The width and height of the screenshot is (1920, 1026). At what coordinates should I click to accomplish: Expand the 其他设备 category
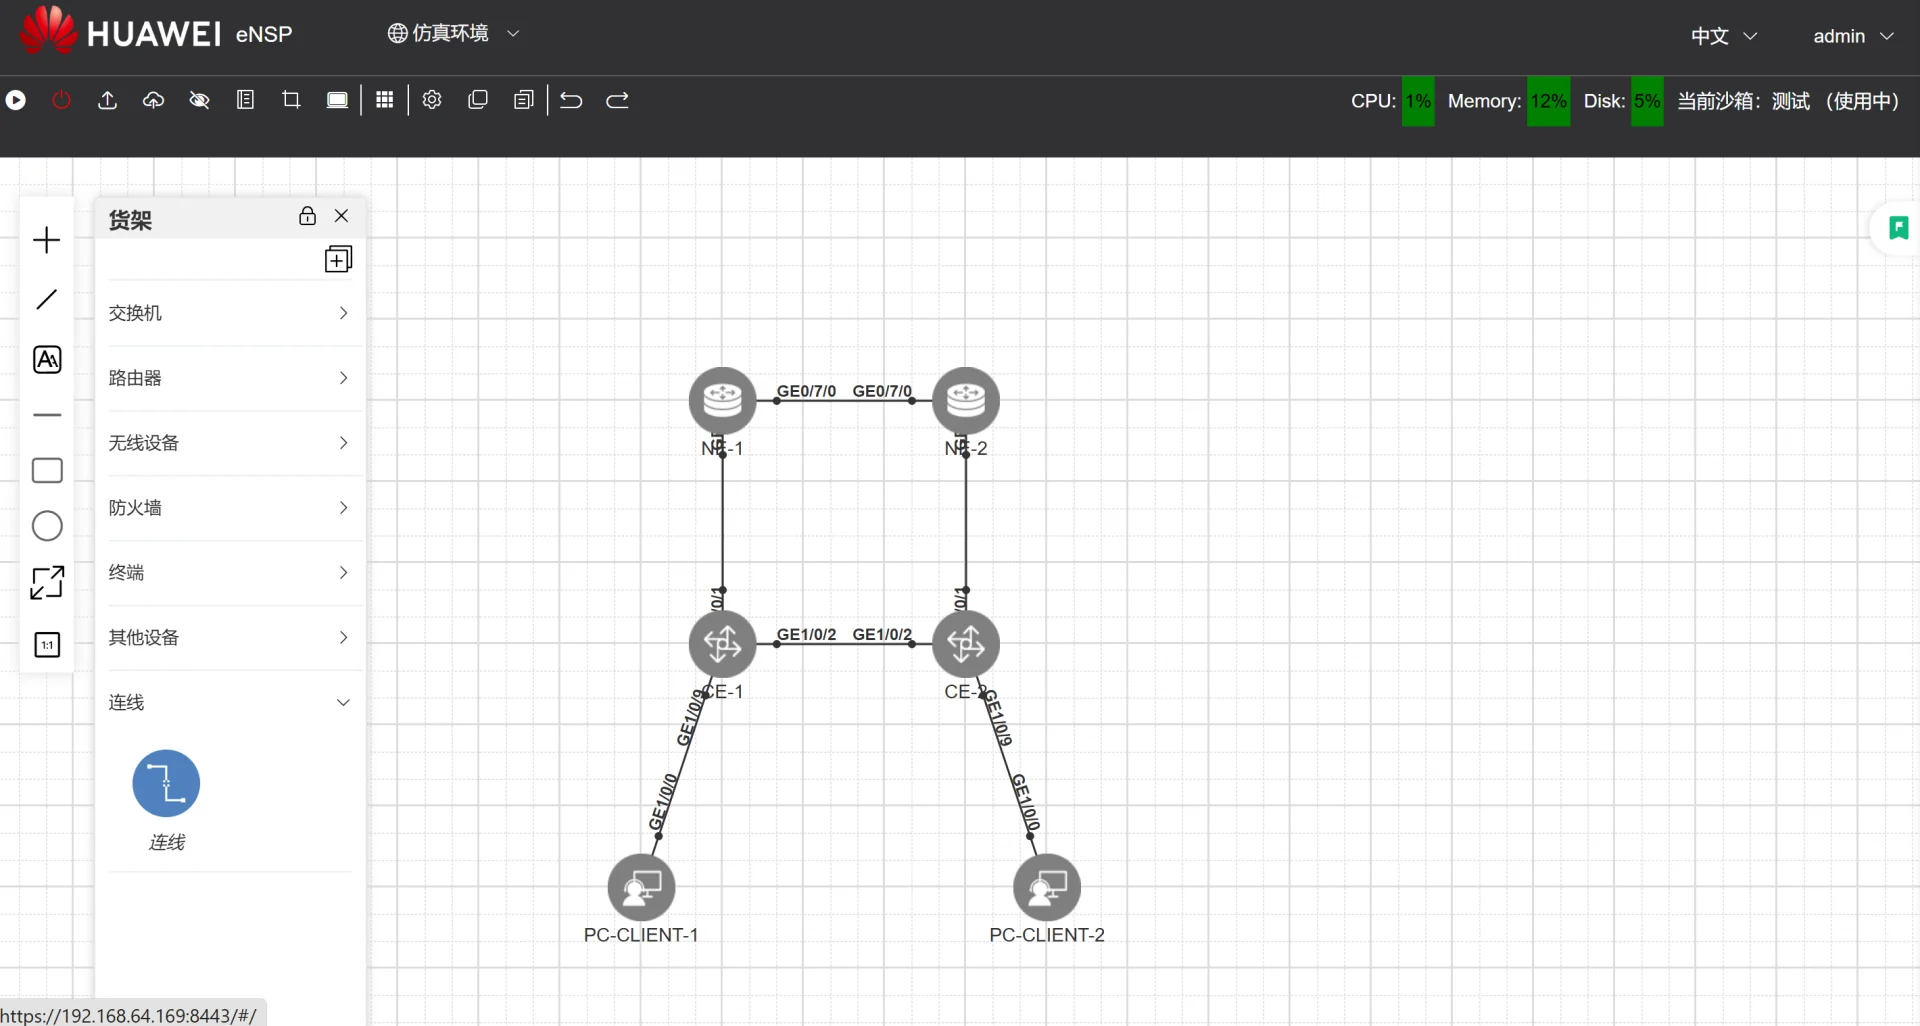tap(230, 638)
